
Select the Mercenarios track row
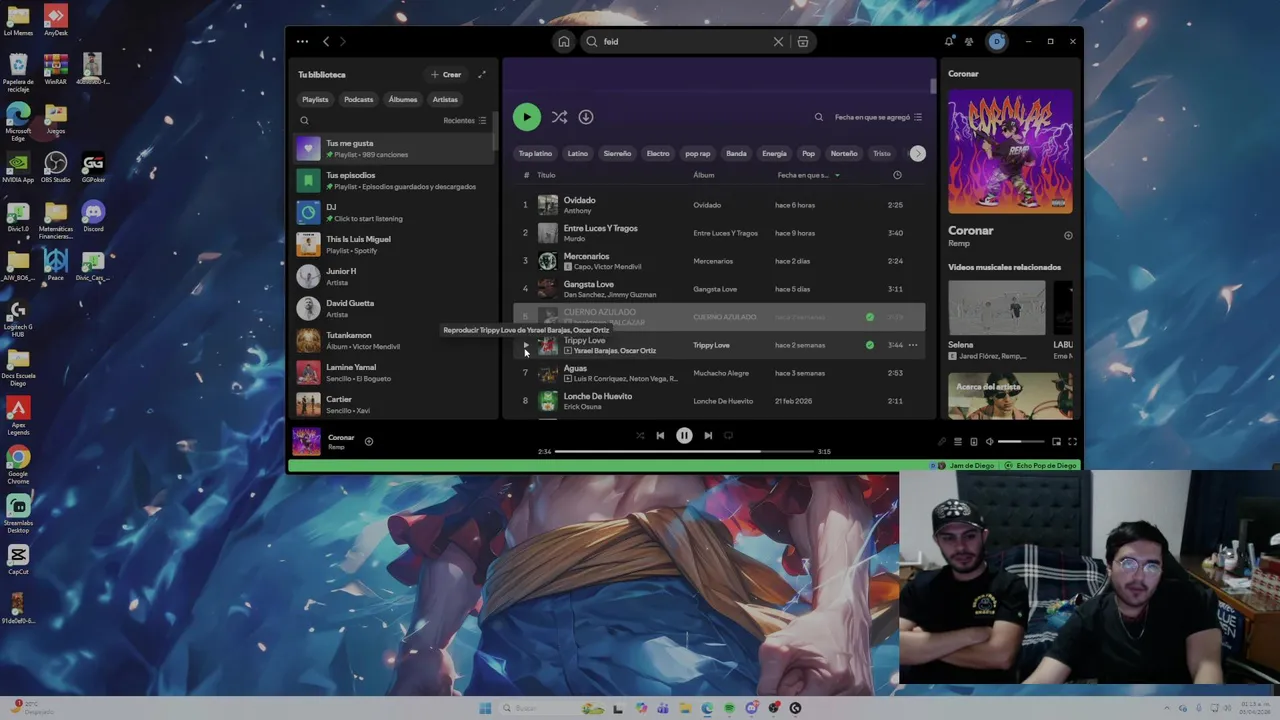coord(719,261)
